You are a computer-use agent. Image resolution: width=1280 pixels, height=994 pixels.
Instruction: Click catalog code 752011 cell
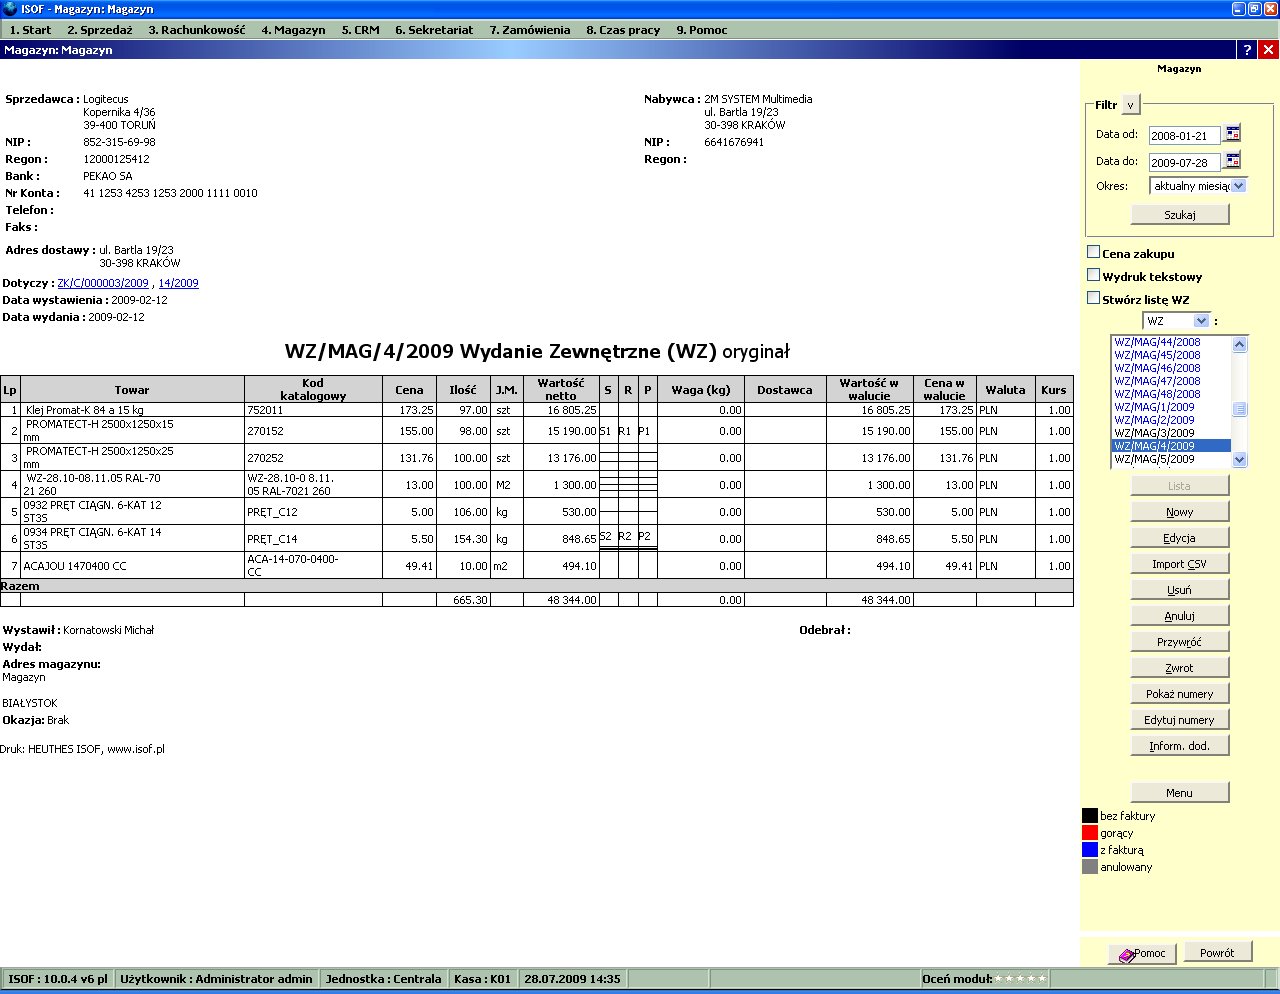(313, 410)
